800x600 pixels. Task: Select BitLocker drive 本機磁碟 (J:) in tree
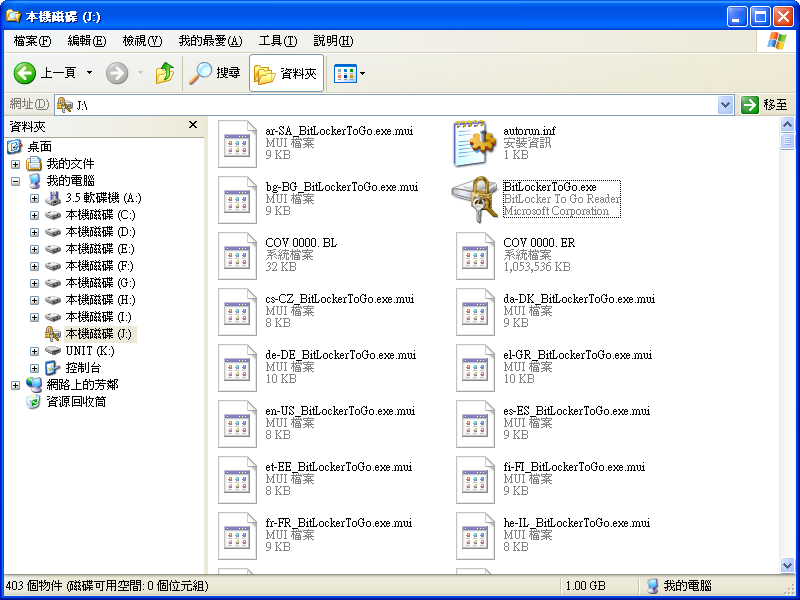[x=99, y=334]
